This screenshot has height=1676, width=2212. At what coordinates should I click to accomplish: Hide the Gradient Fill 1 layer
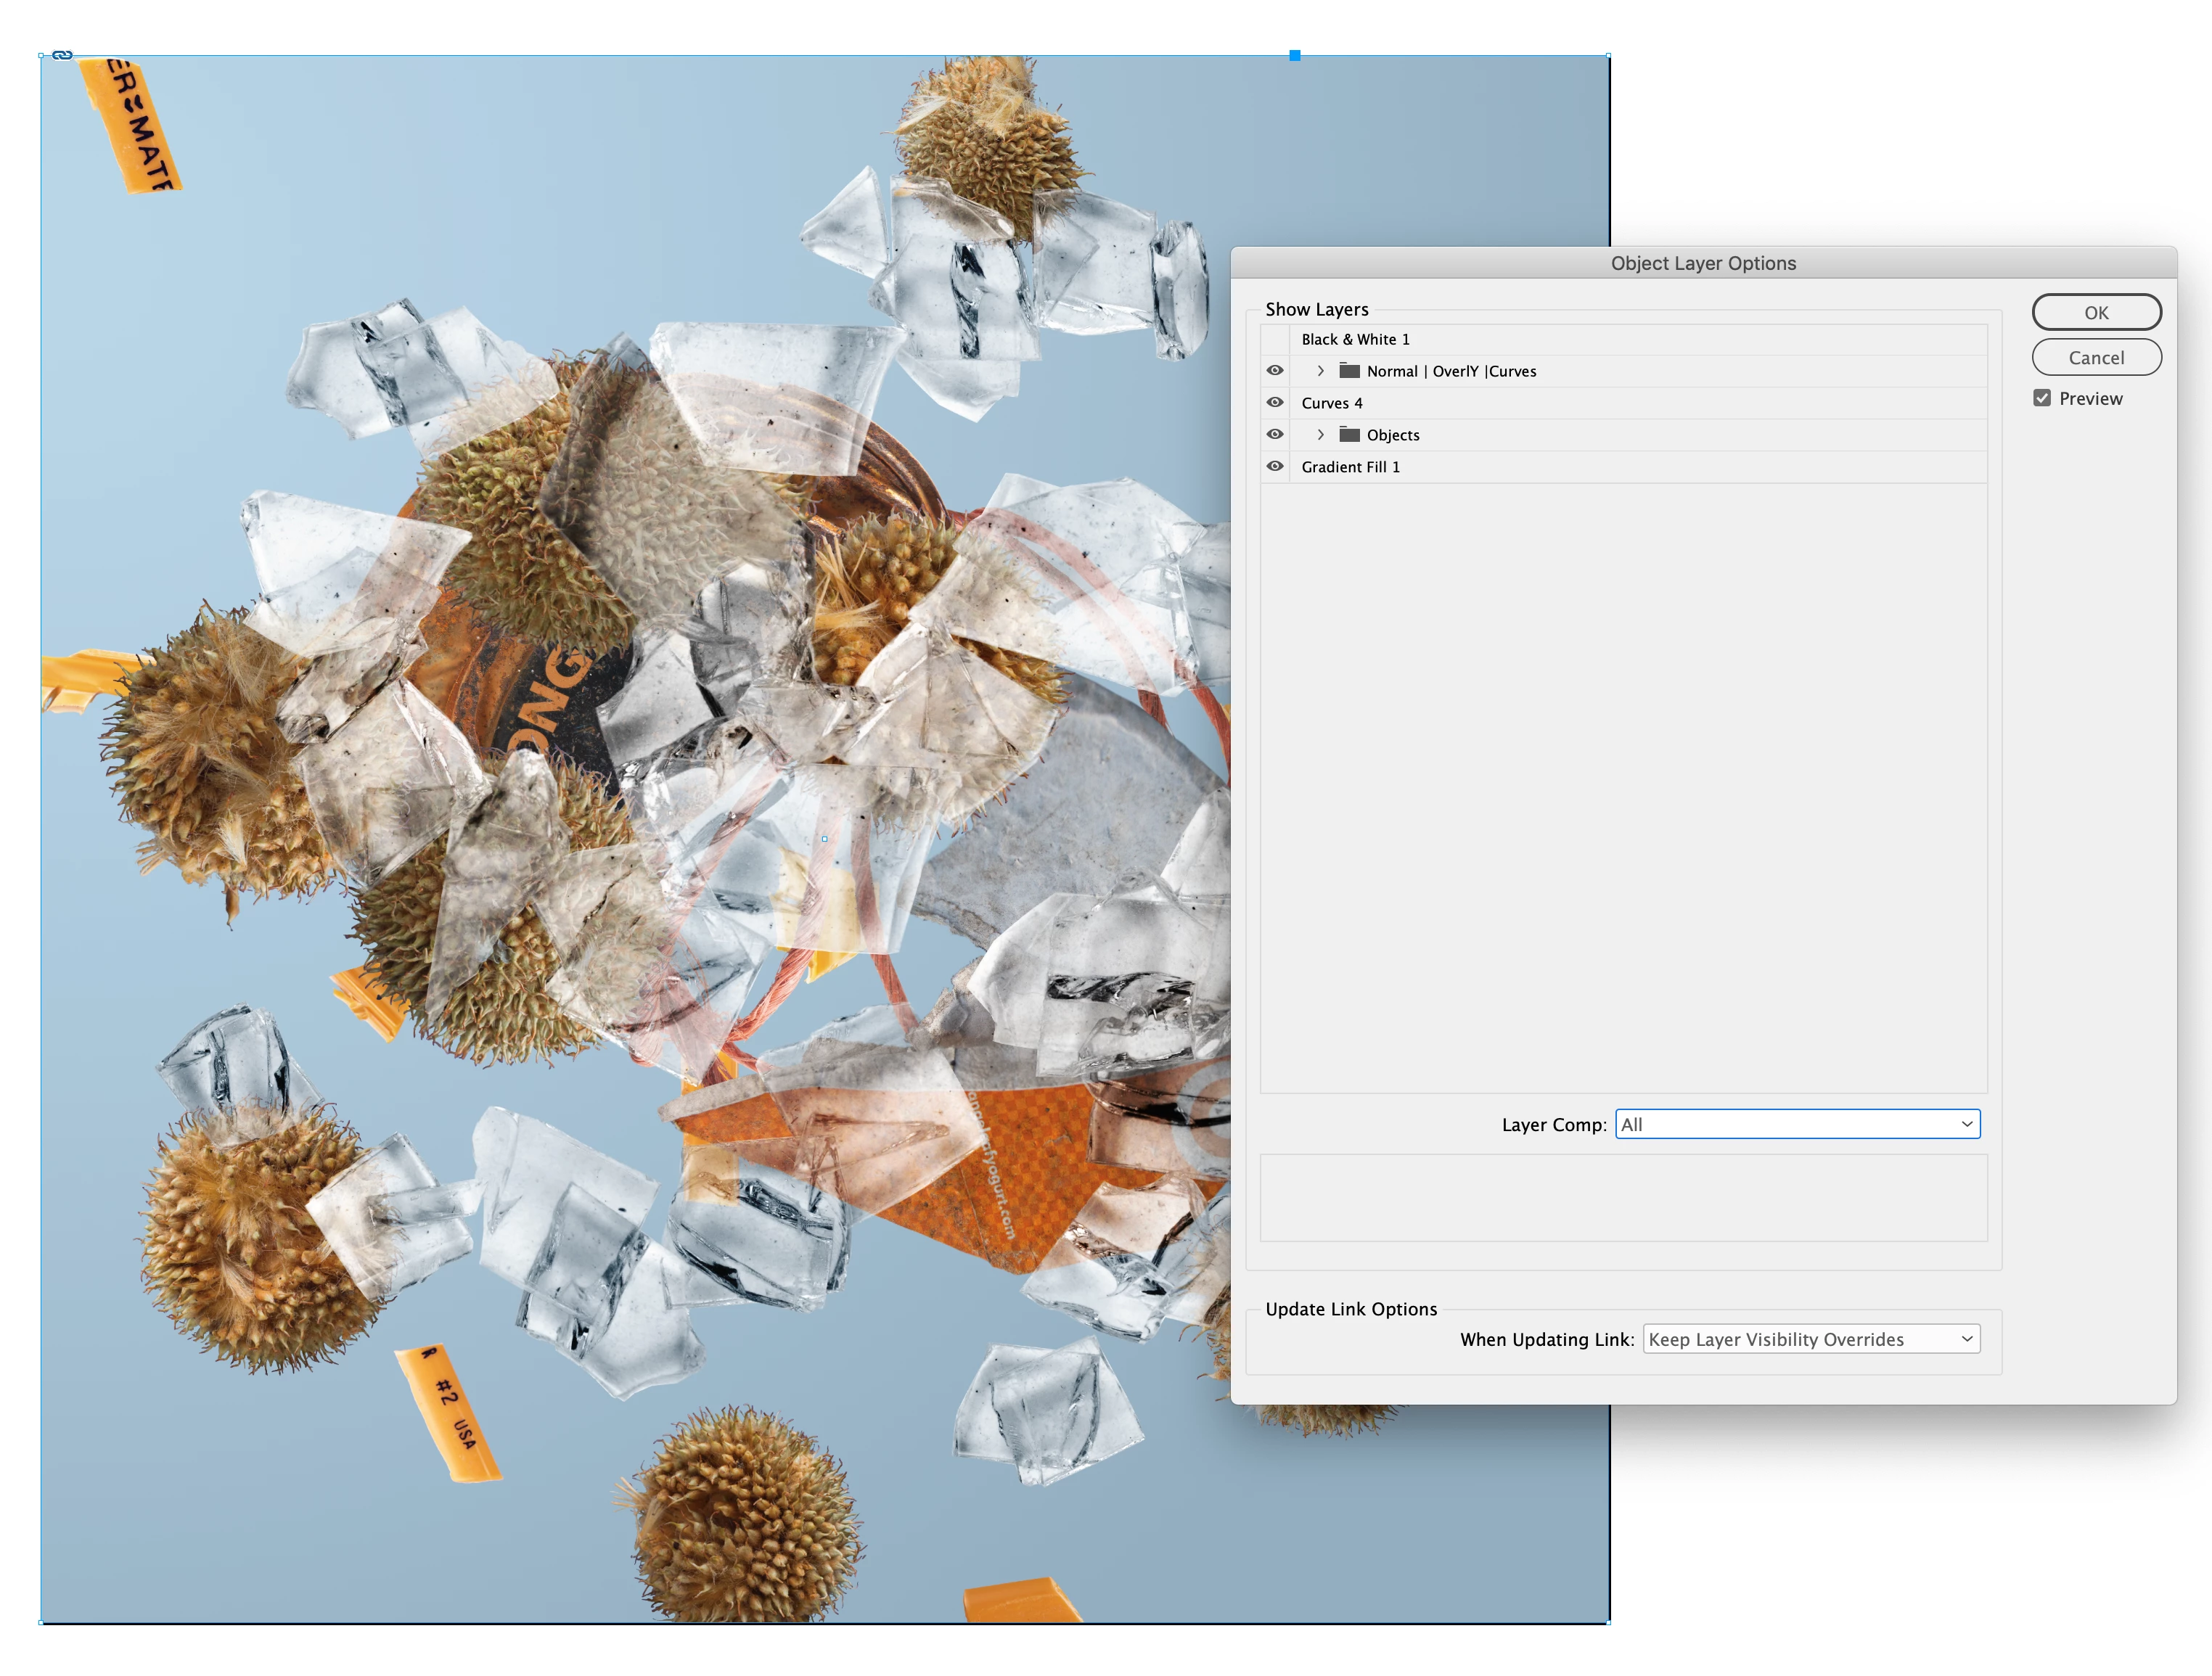tap(1275, 467)
